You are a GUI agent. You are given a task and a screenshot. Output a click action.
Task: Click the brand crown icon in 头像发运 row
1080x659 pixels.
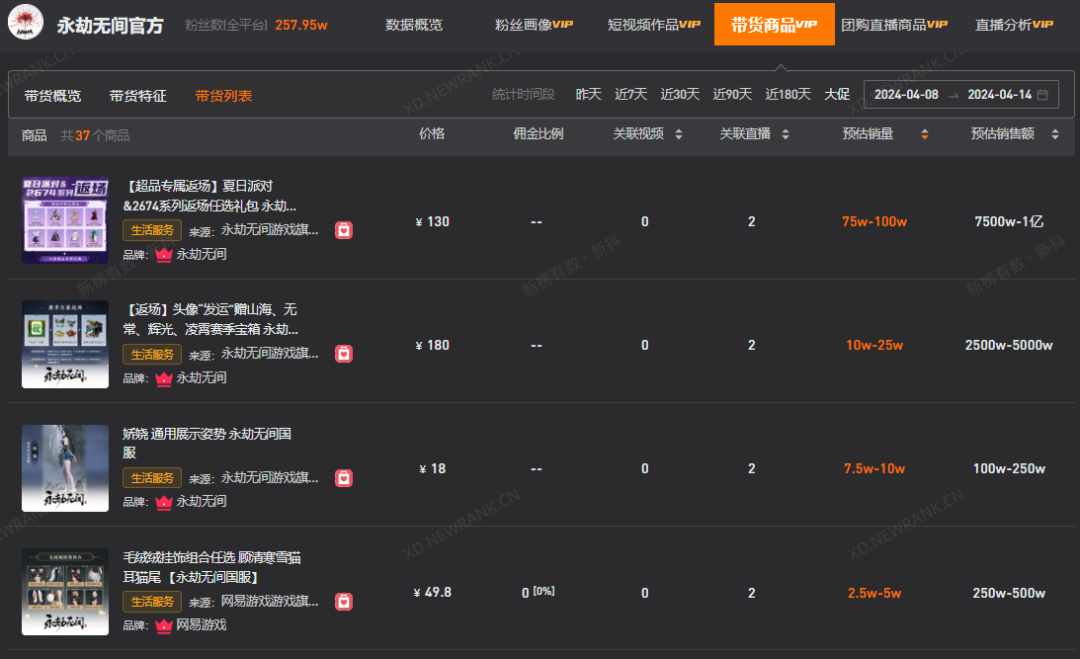pos(163,378)
